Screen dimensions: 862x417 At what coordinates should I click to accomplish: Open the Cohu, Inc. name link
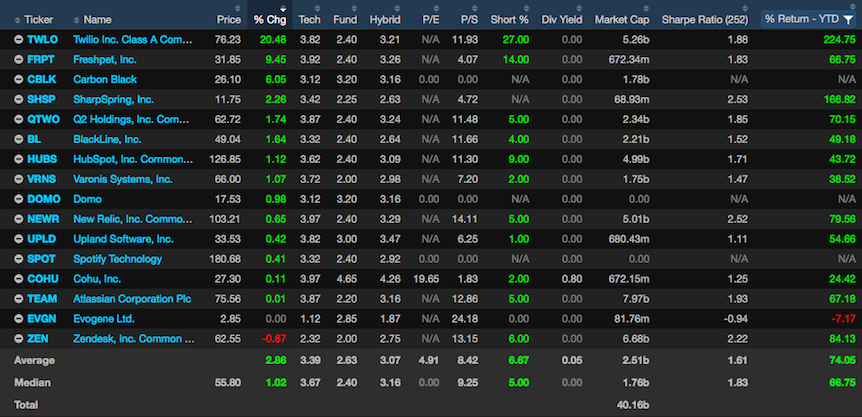97,279
